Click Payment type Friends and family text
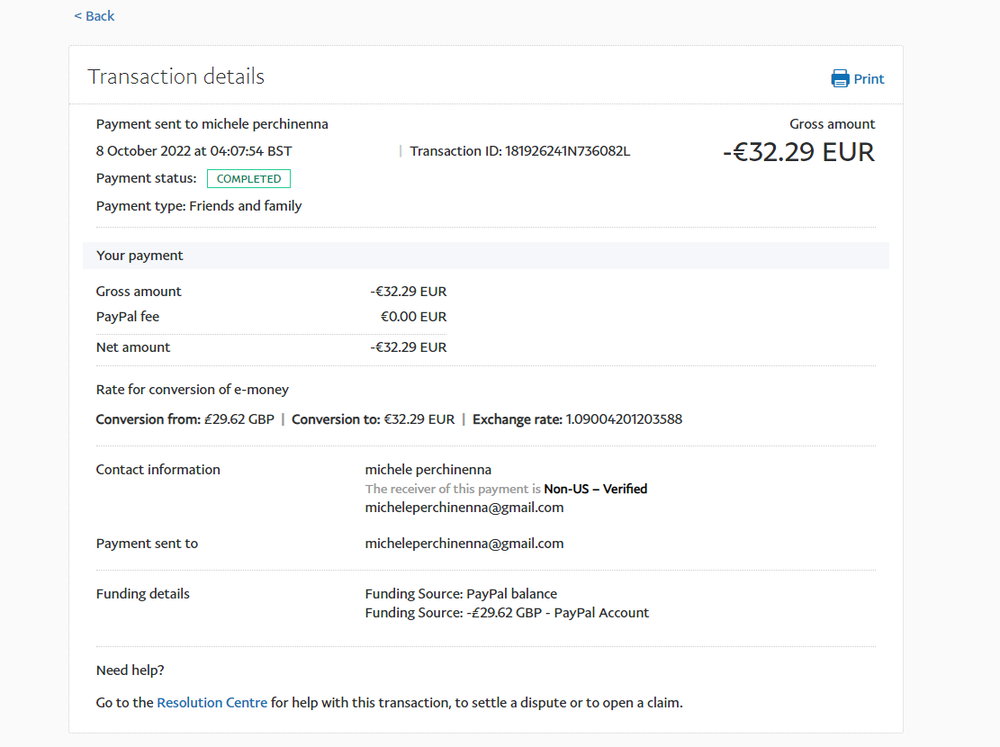 199,206
